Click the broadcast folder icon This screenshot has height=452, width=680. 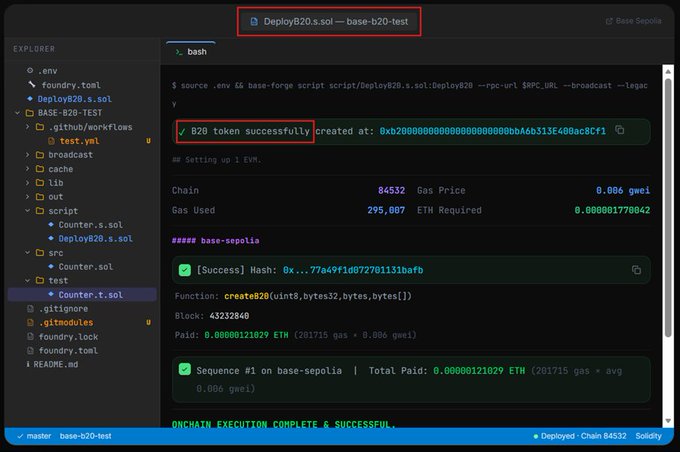tap(40, 155)
